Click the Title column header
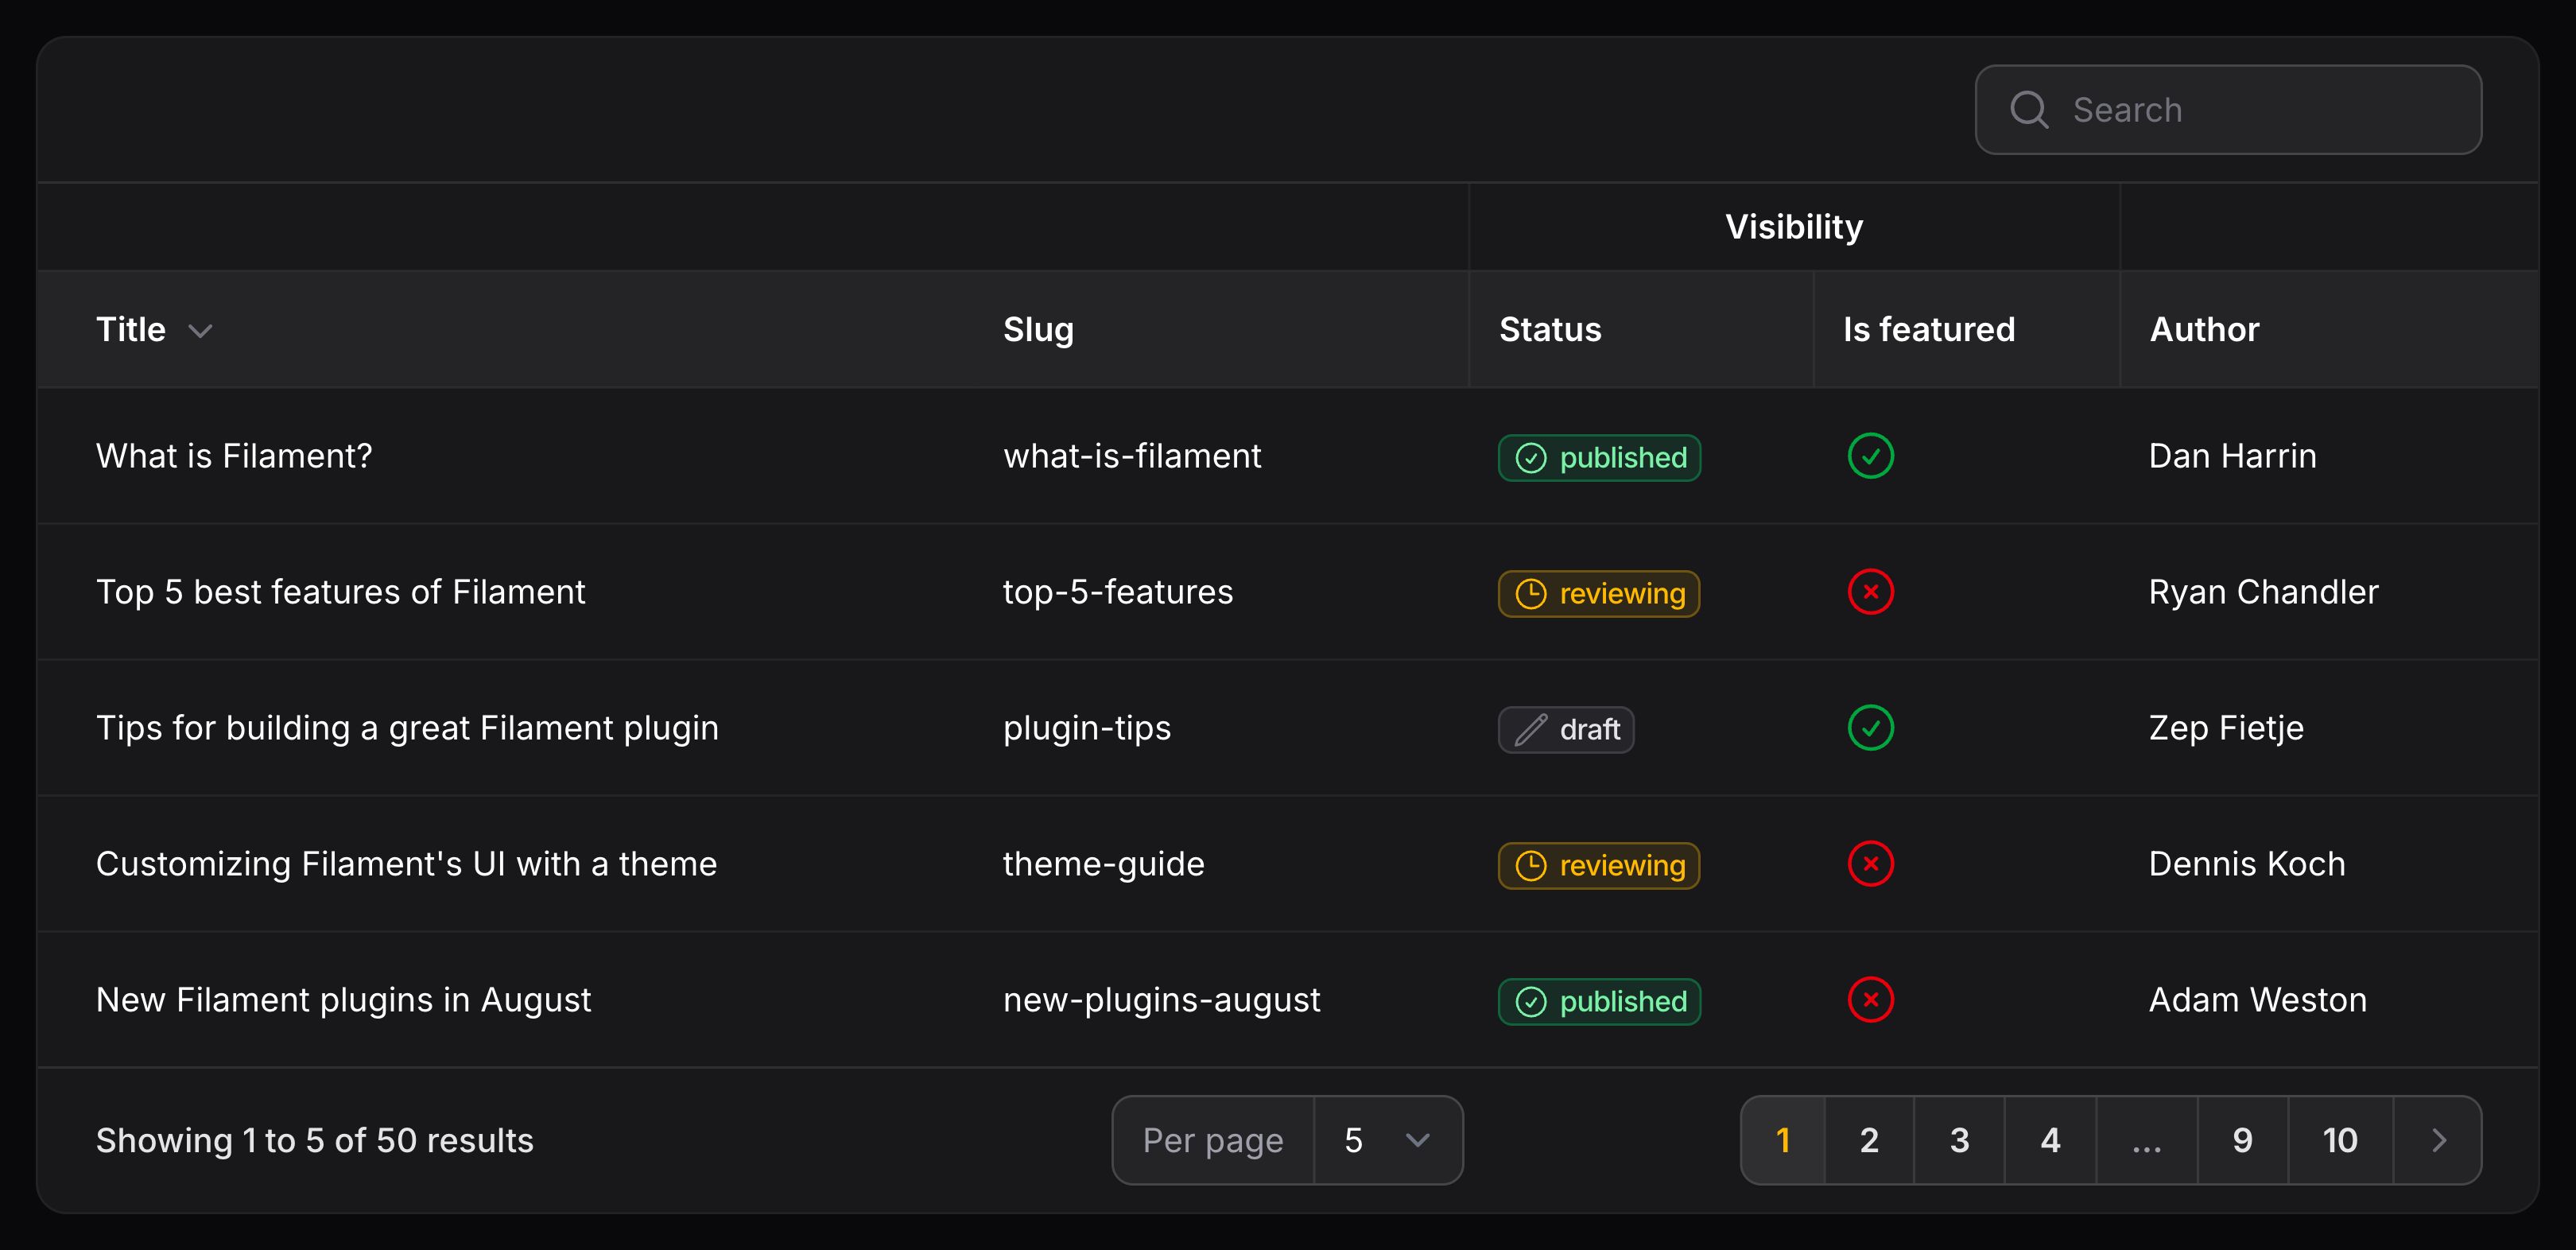Image resolution: width=2576 pixels, height=1250 pixels. tap(131, 330)
